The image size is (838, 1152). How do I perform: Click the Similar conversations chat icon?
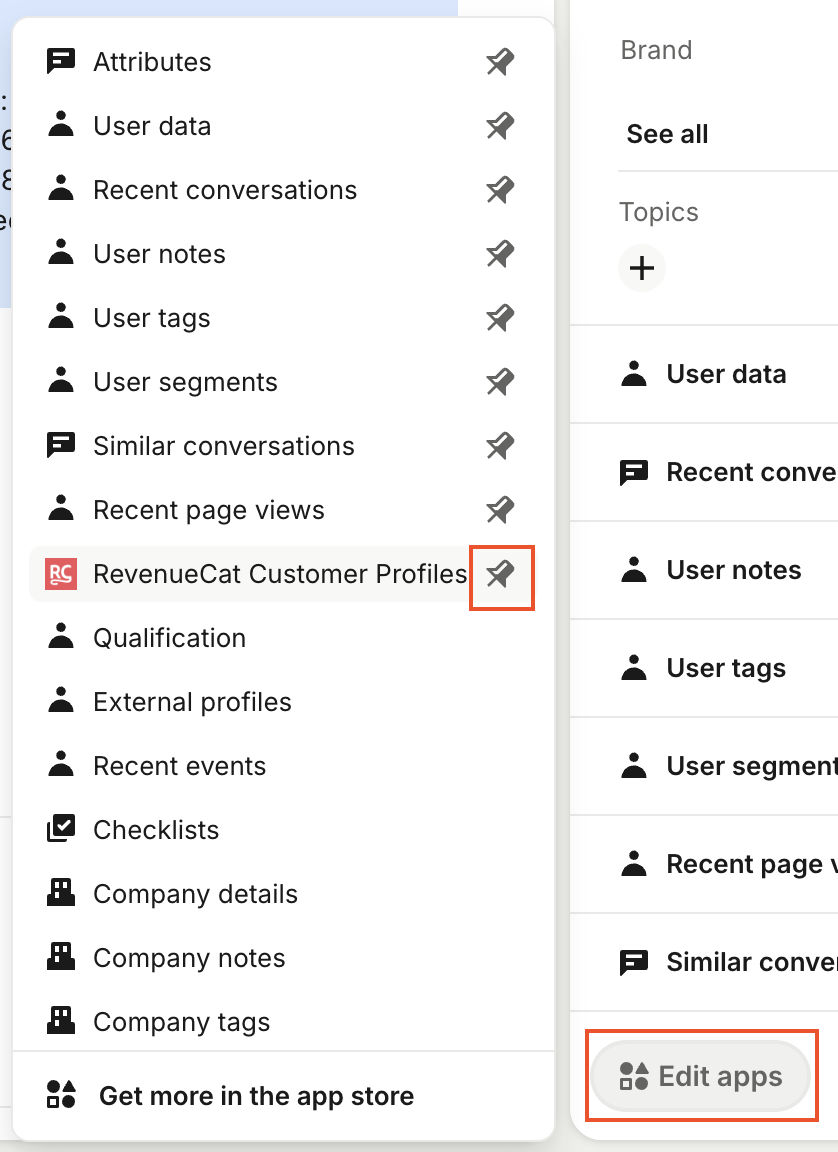point(61,445)
